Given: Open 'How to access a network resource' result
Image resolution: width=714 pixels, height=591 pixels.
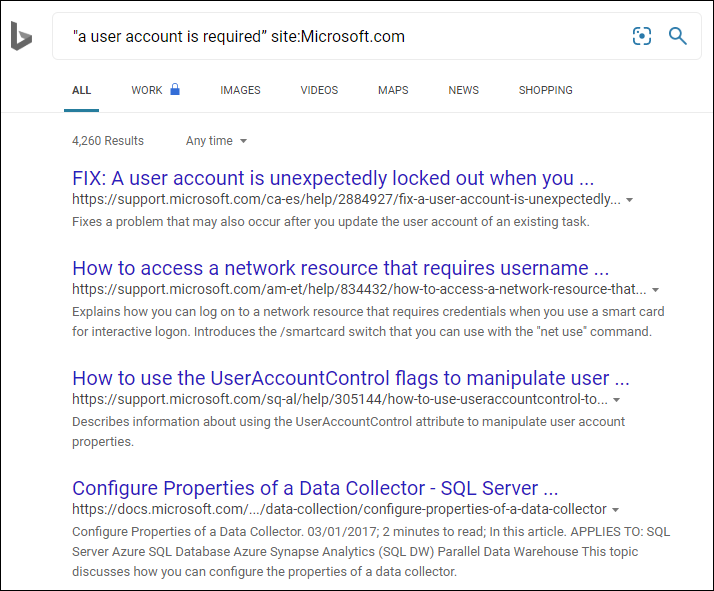Looking at the screenshot, I should [x=341, y=268].
